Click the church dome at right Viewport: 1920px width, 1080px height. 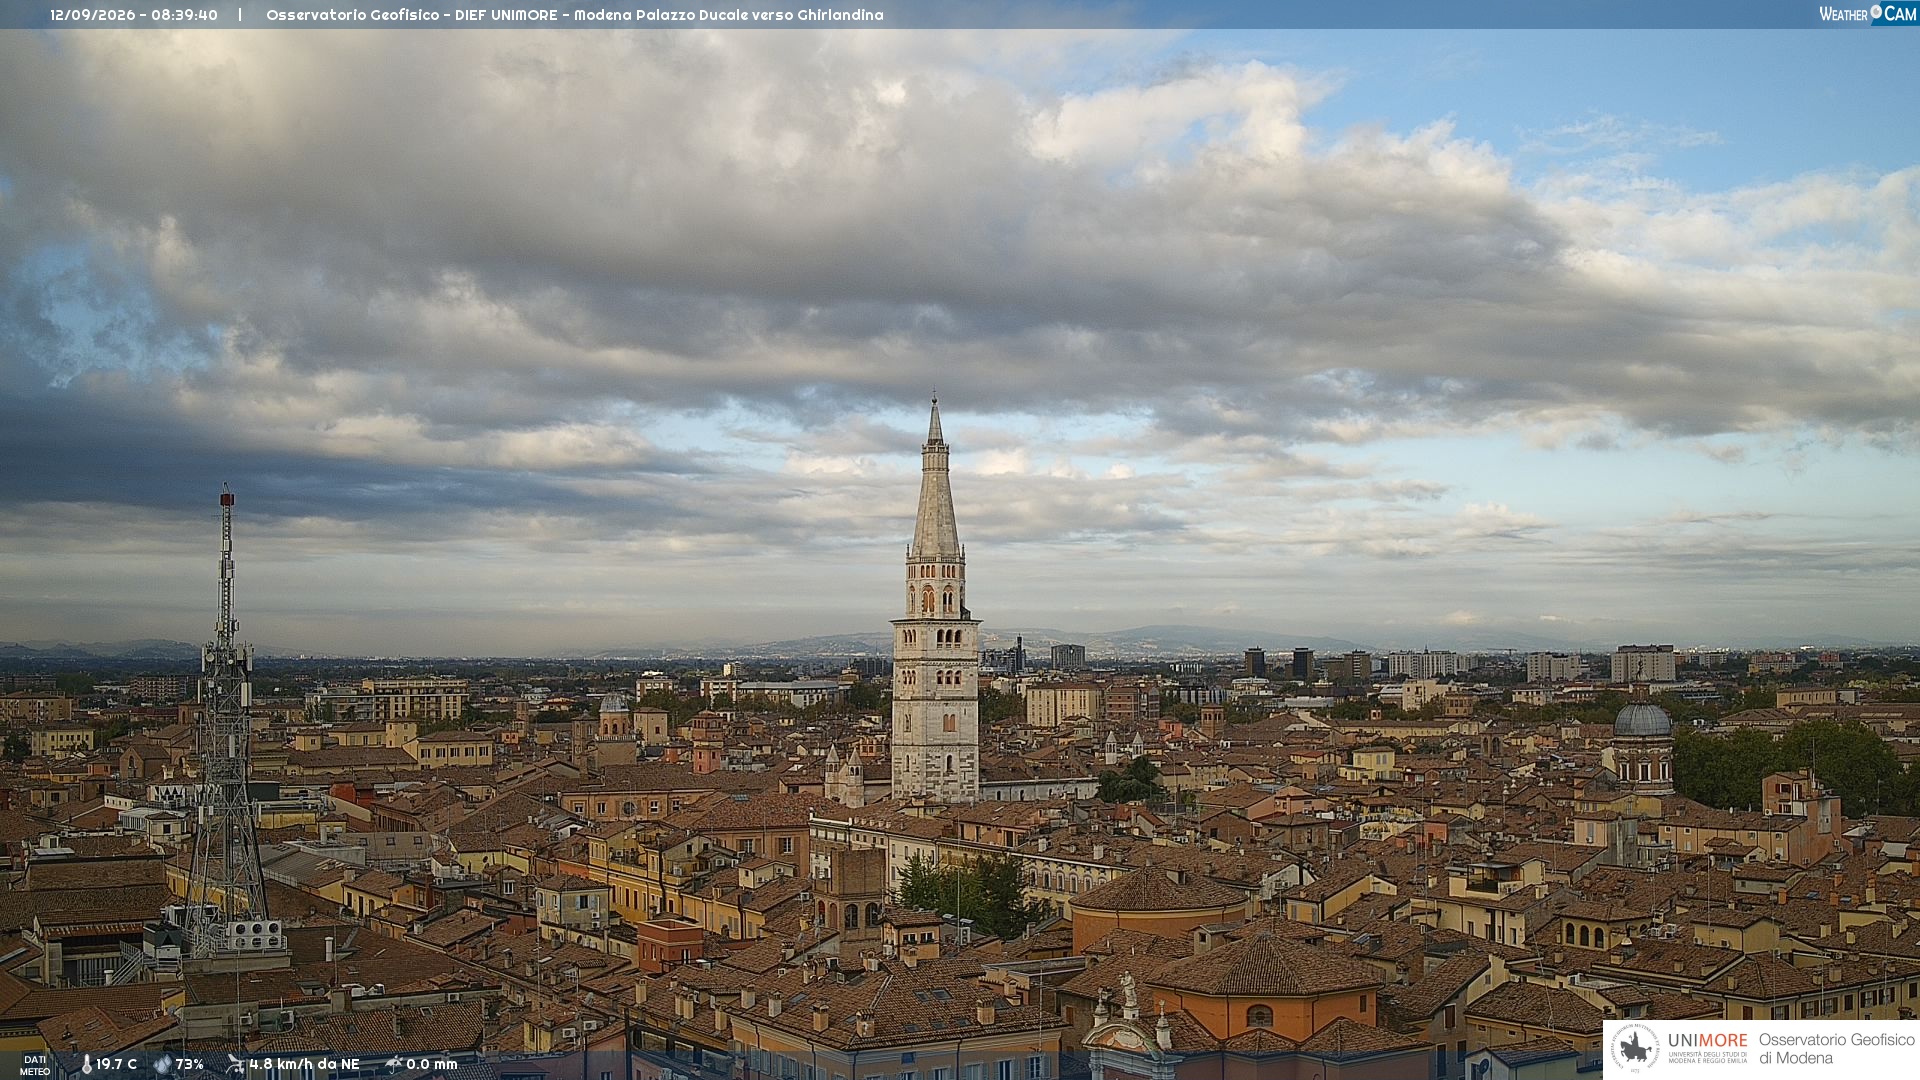pyautogui.click(x=1643, y=718)
